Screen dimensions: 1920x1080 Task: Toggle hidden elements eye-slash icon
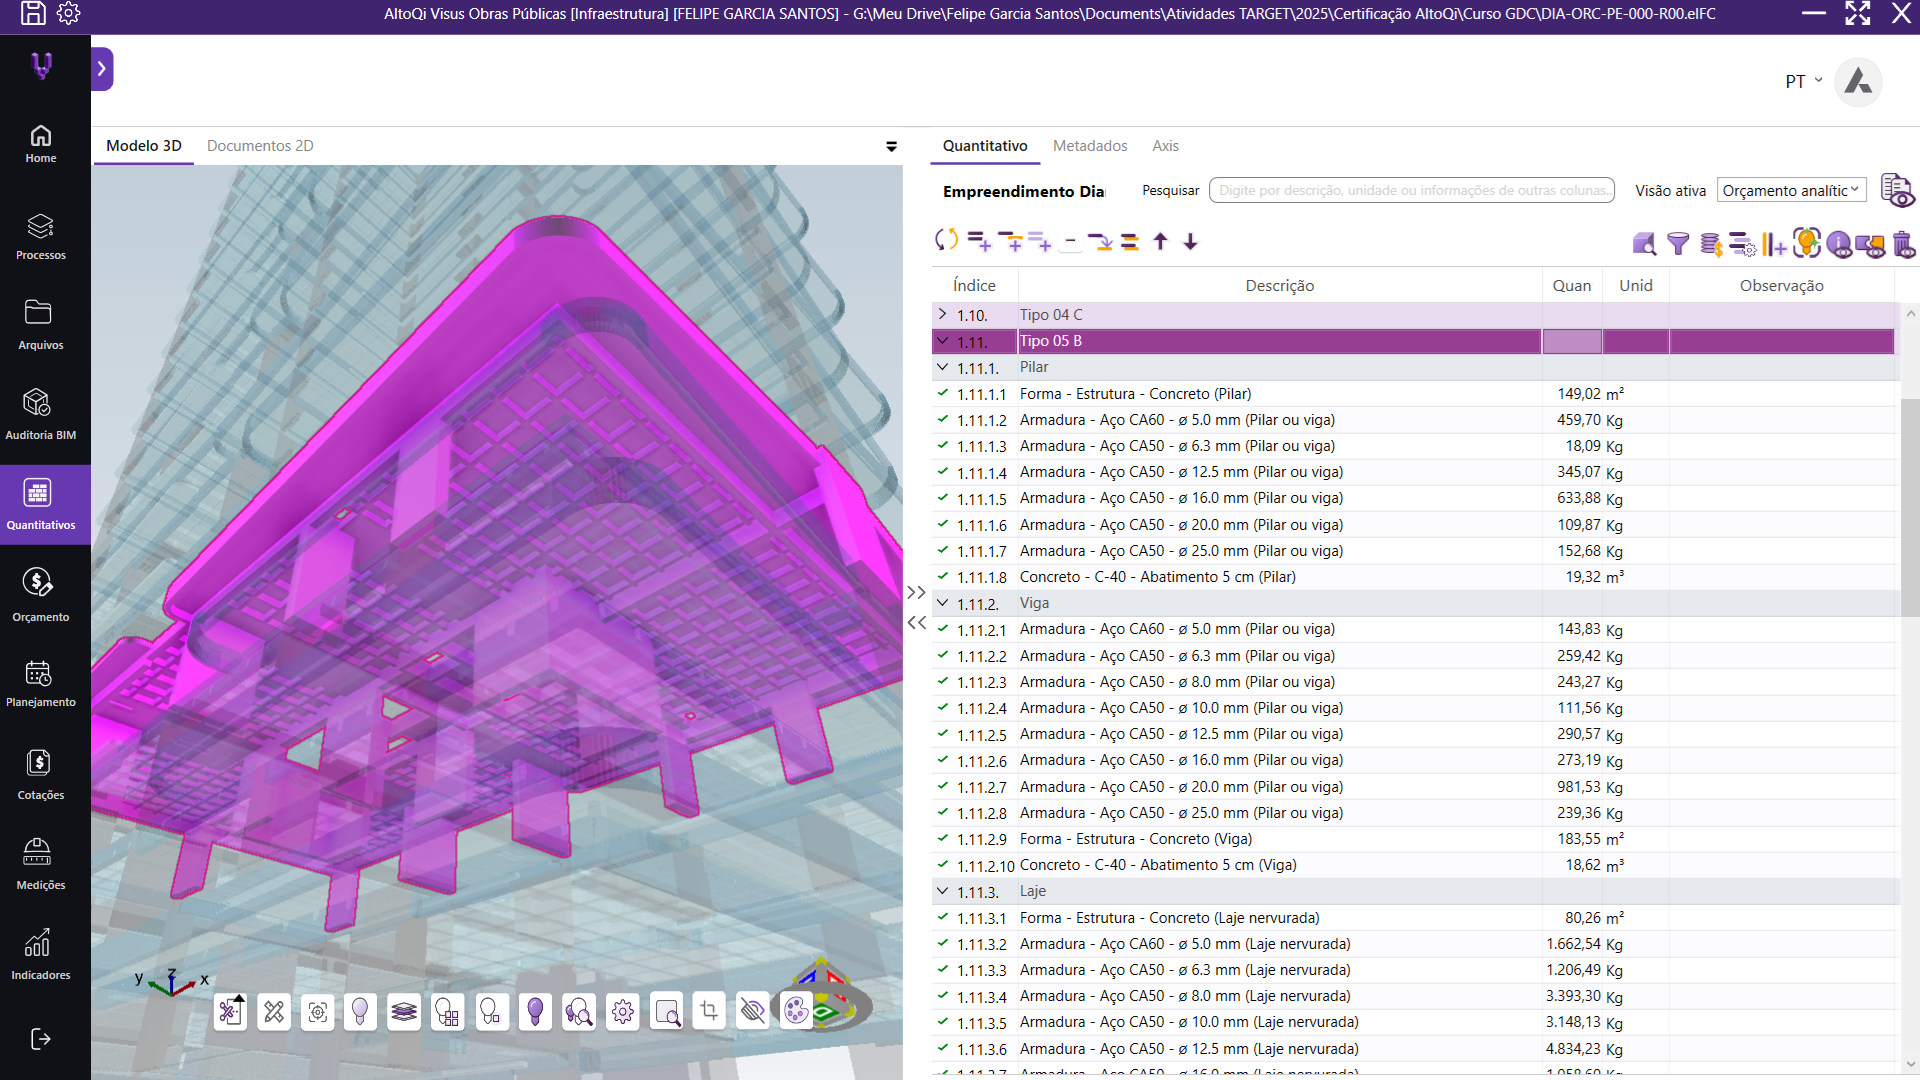click(752, 1011)
